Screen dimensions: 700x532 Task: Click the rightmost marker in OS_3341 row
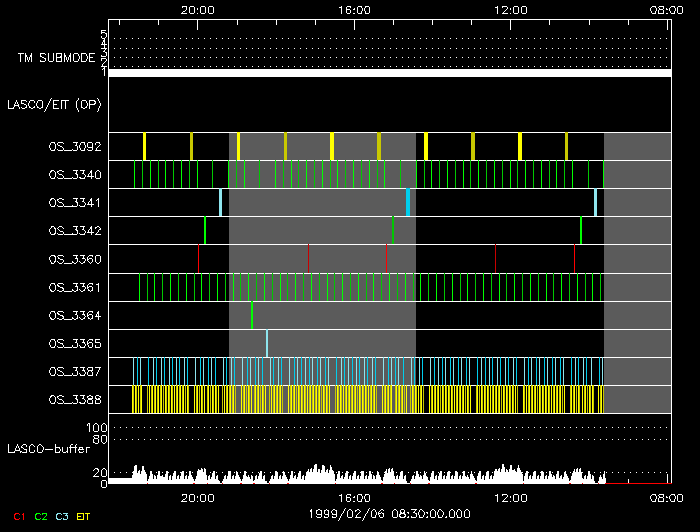point(596,202)
